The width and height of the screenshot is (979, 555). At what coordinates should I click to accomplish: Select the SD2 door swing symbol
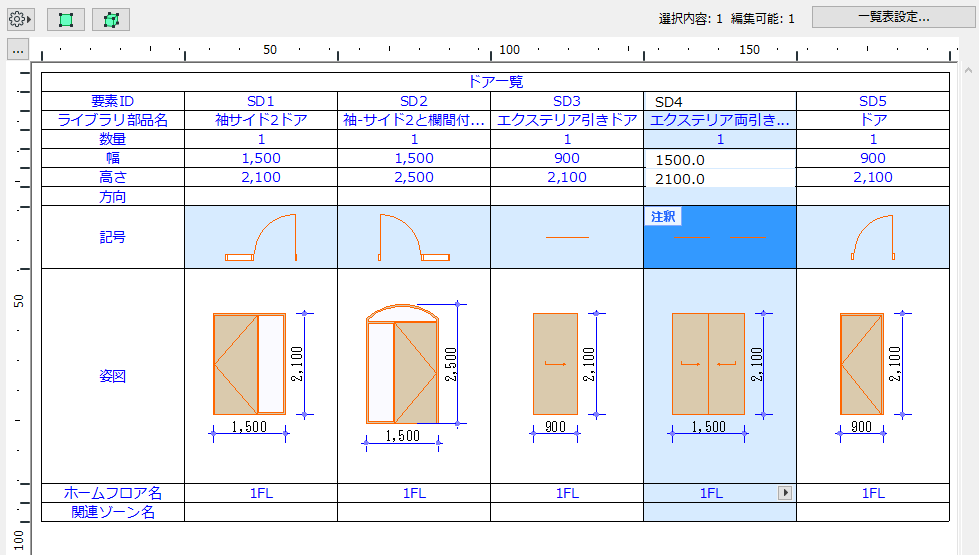(x=414, y=237)
